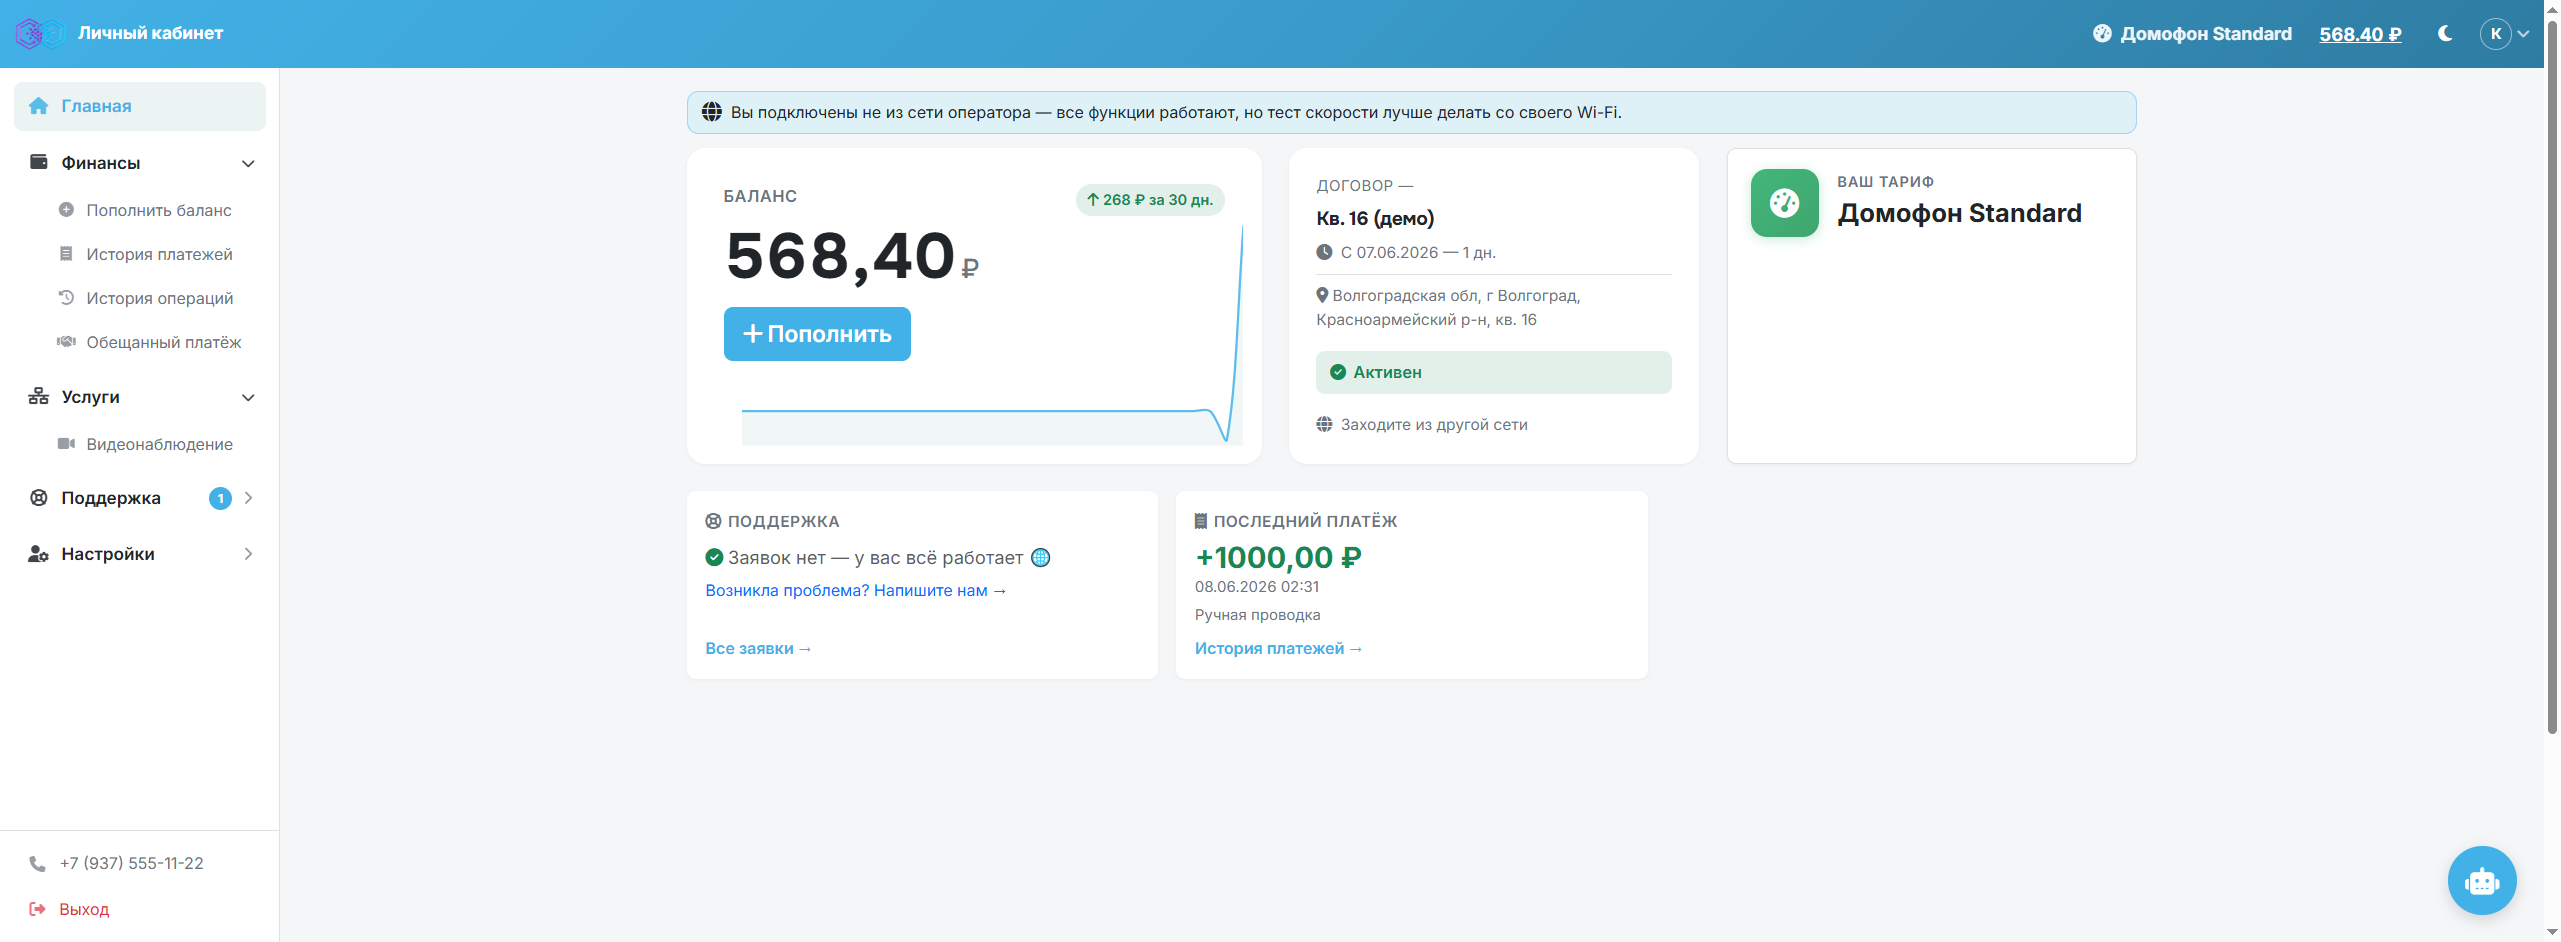Screen dimensions: 2561x942
Task: Click the map pin icon by Волгоградская обл
Action: 1322,295
